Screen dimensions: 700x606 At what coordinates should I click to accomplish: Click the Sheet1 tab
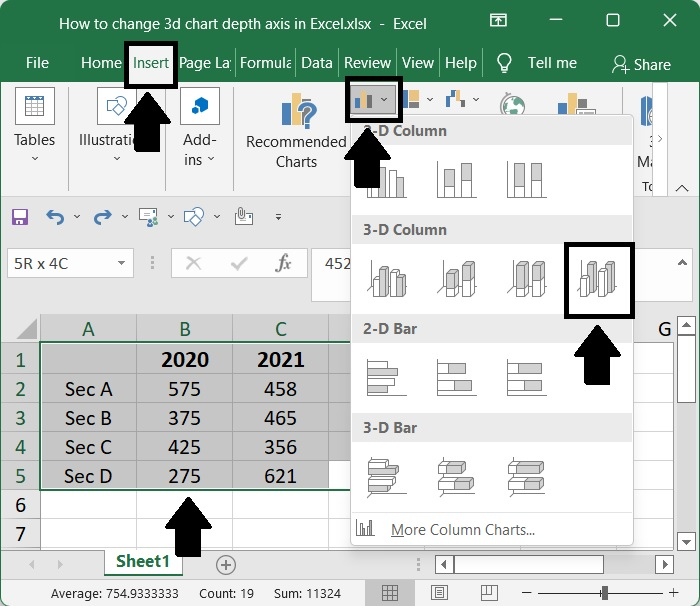coord(143,562)
